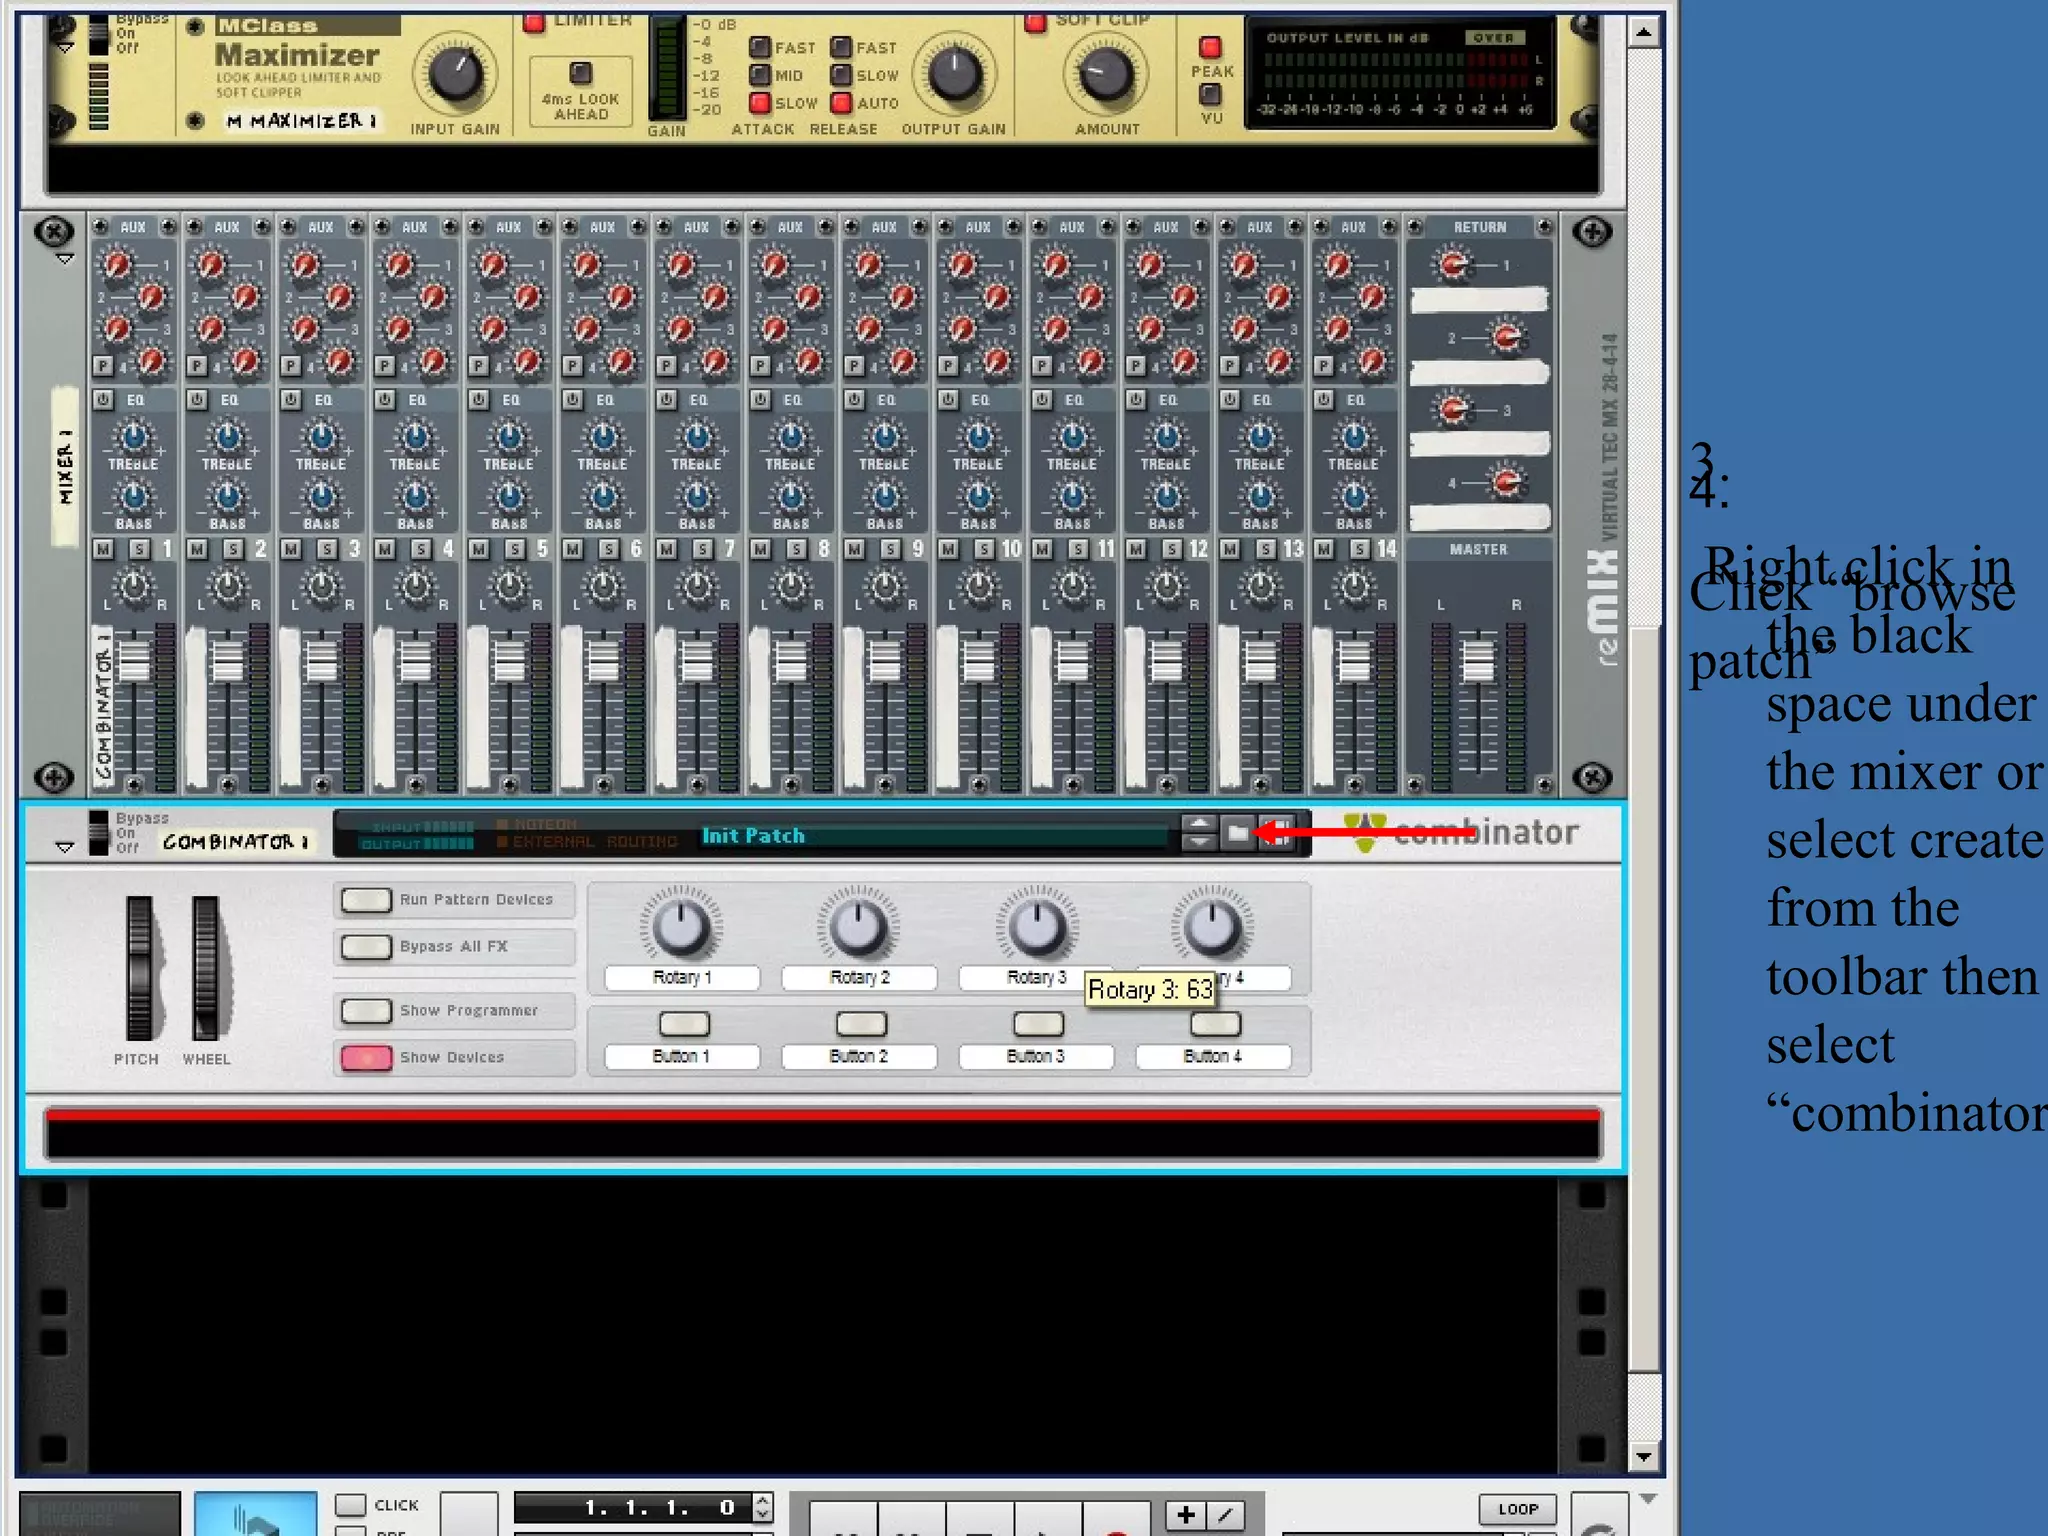Toggle the 4ms Look Ahead button
Viewport: 2048px width, 1536px height.
[x=581, y=73]
